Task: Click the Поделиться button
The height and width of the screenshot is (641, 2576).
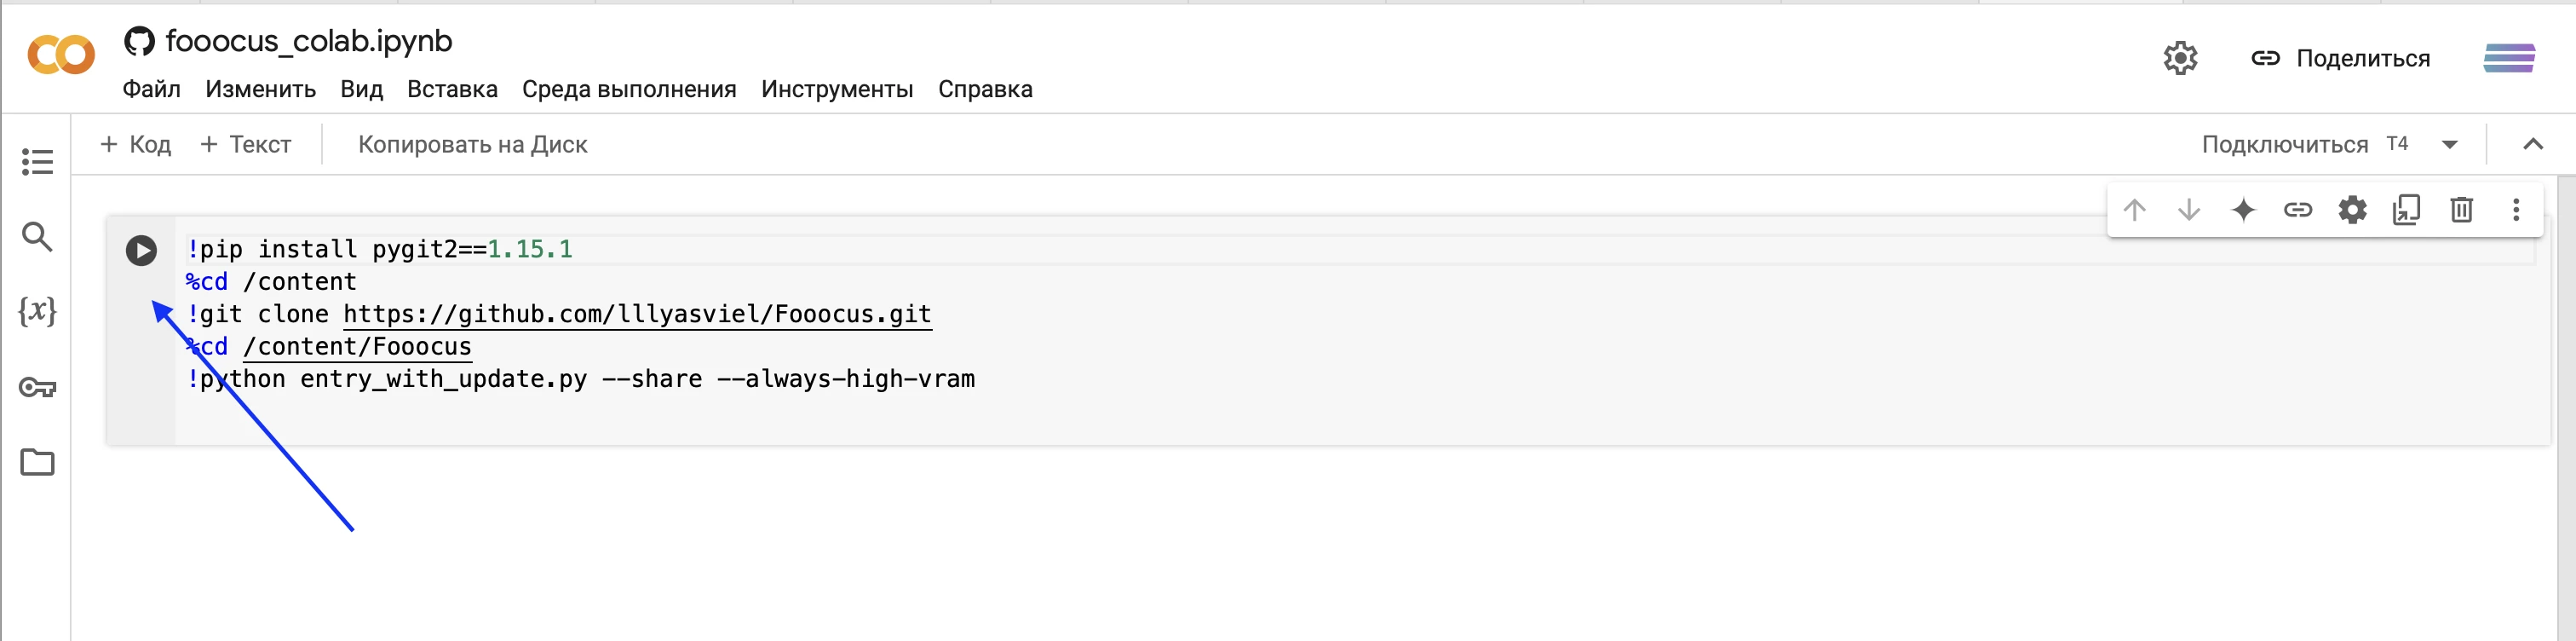Action: pyautogui.click(x=2341, y=58)
